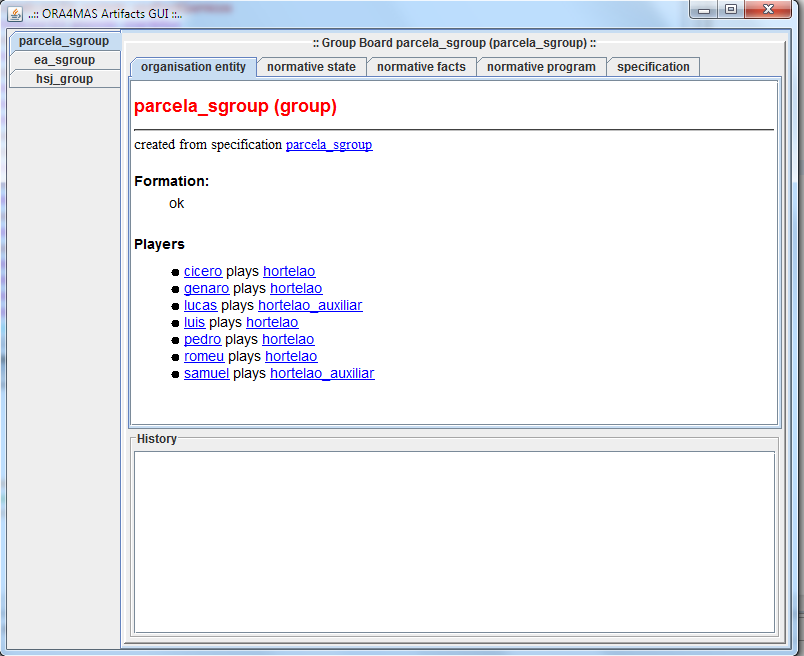Open the specification tab
Screen dimensions: 804x656
(653, 67)
